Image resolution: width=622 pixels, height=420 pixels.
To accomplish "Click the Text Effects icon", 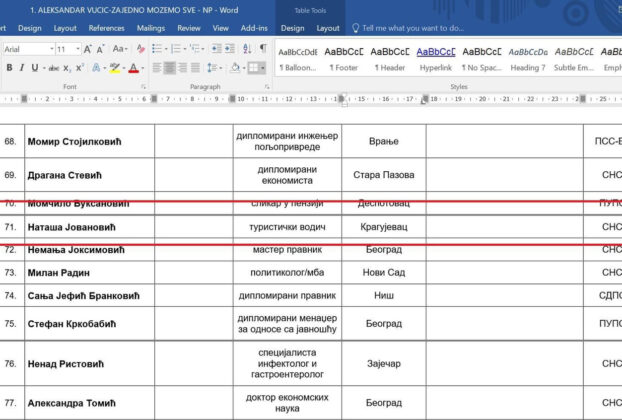I will tap(98, 68).
